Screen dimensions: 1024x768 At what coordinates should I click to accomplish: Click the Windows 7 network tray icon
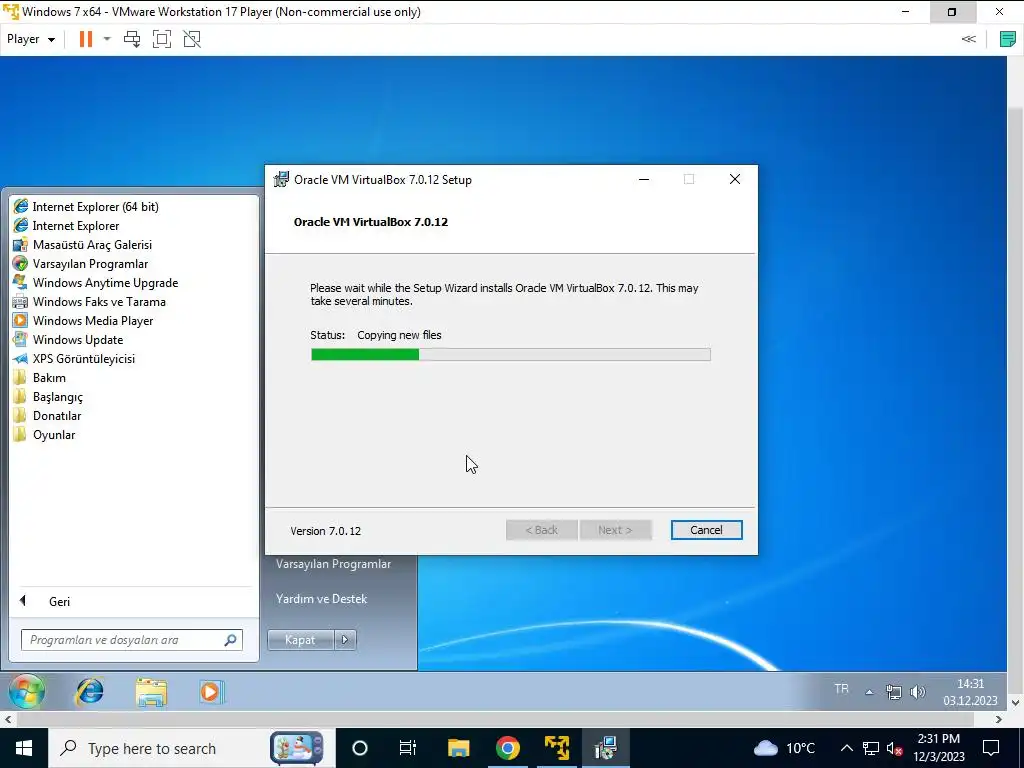click(x=893, y=692)
